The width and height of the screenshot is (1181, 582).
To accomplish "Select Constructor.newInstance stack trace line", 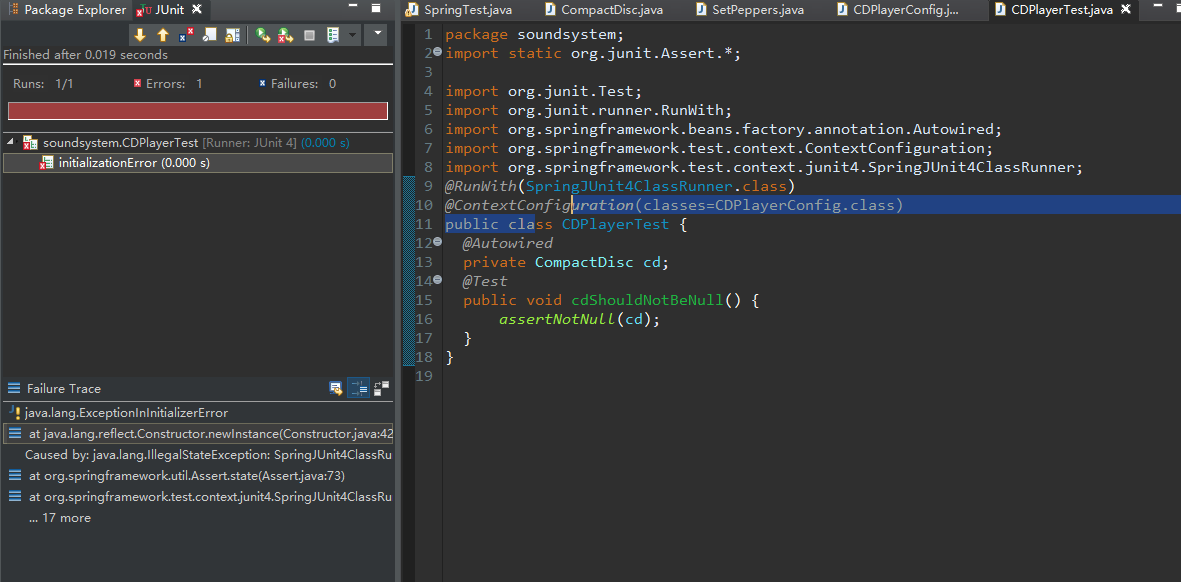I will pyautogui.click(x=197, y=434).
